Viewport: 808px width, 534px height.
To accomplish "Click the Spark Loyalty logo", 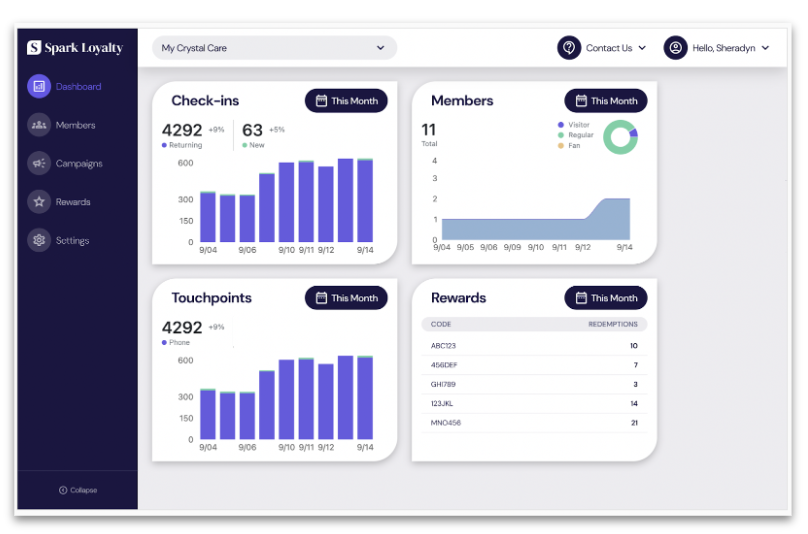I will (x=75, y=47).
